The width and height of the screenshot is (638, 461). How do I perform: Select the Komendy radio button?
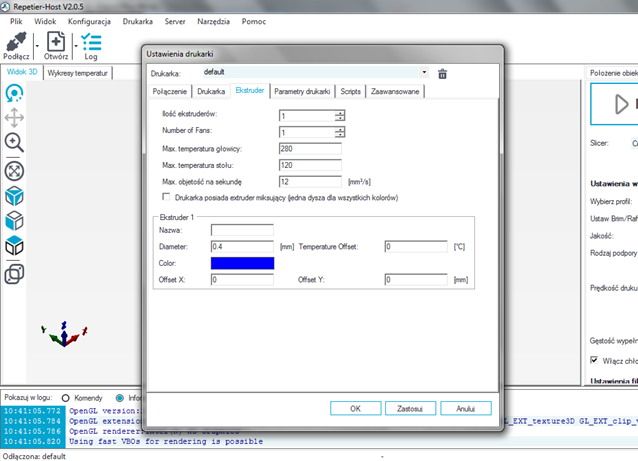[x=66, y=398]
